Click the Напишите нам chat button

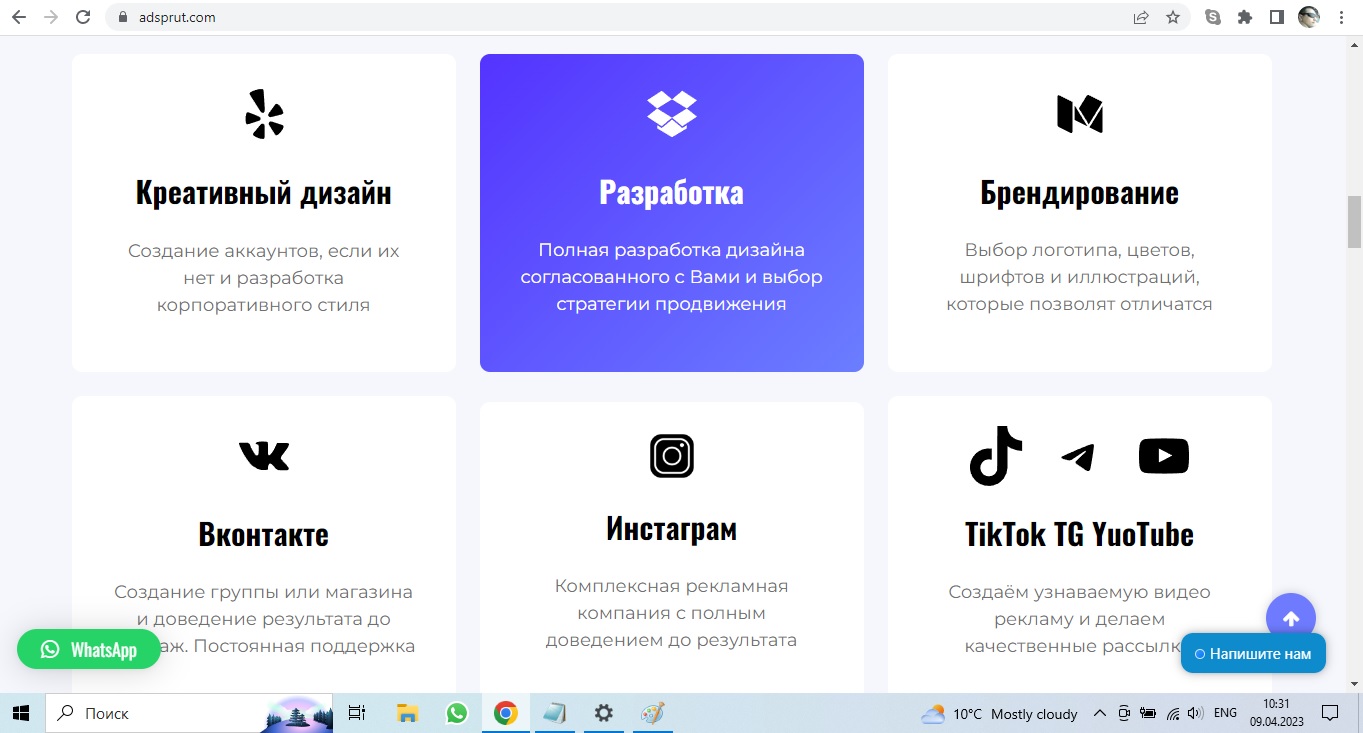(x=1253, y=654)
